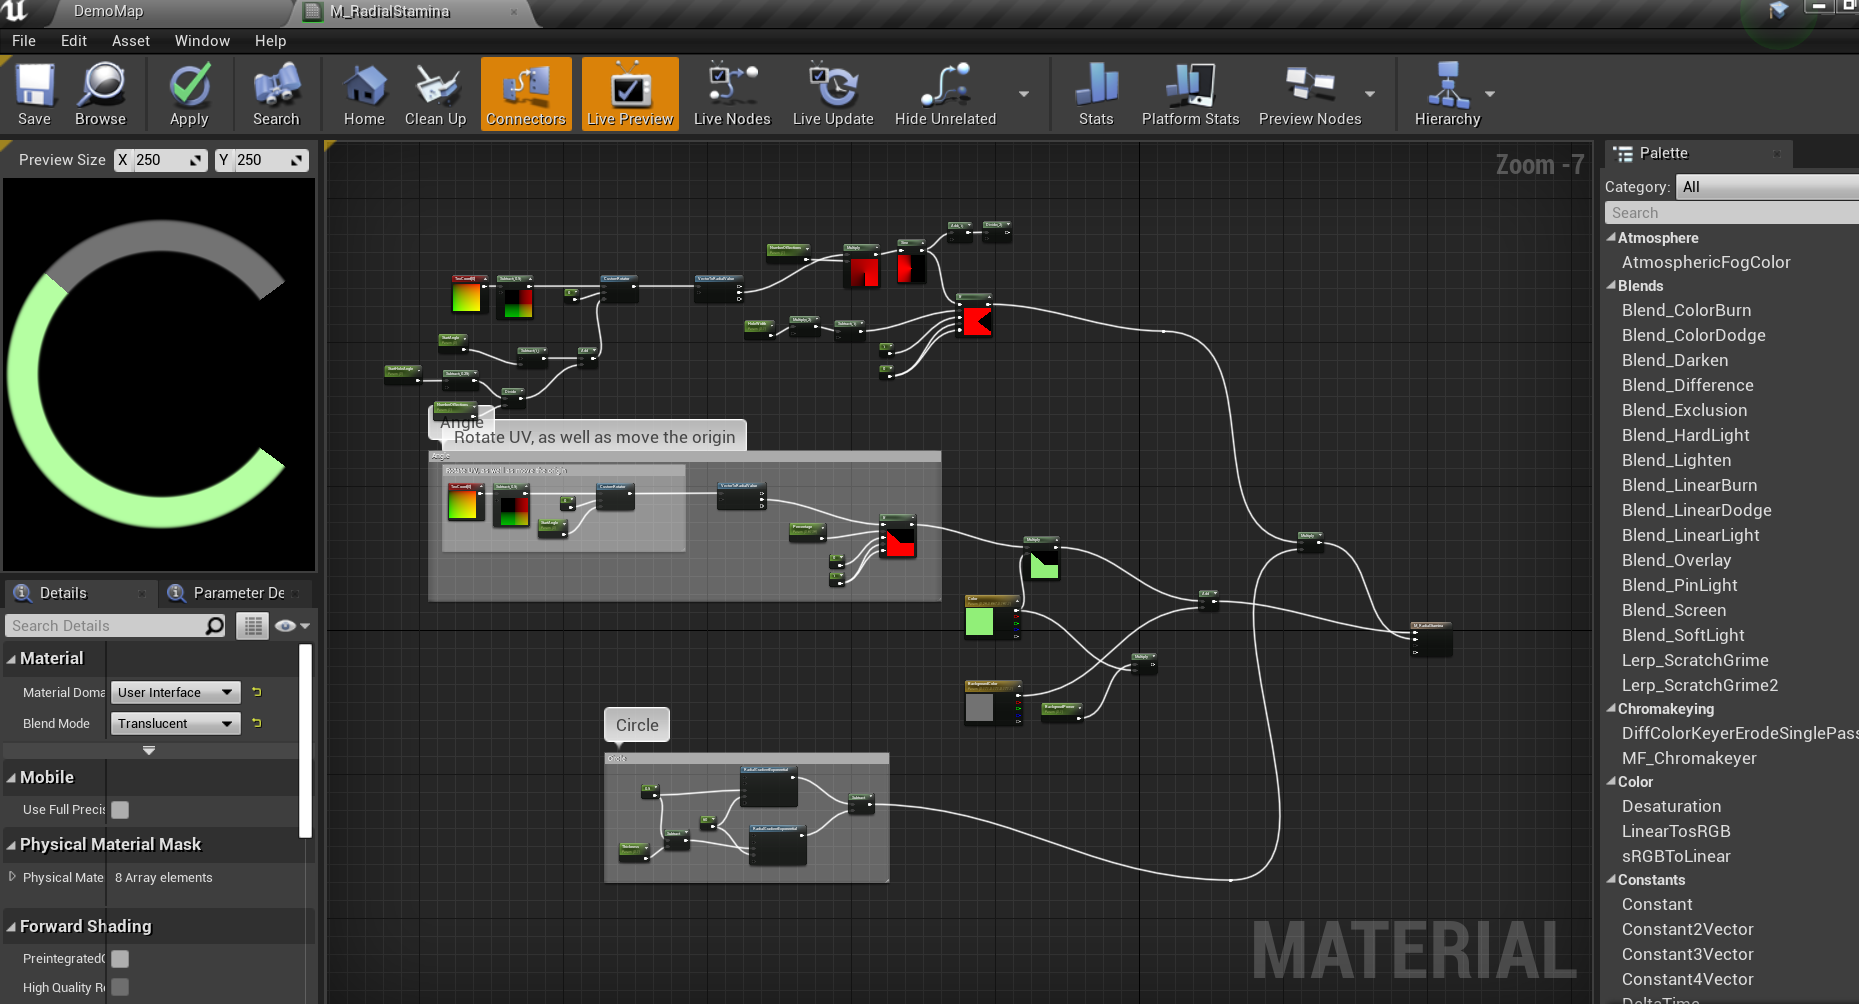Expand Physical Material array elements
The width and height of the screenshot is (1859, 1004).
(x=12, y=877)
